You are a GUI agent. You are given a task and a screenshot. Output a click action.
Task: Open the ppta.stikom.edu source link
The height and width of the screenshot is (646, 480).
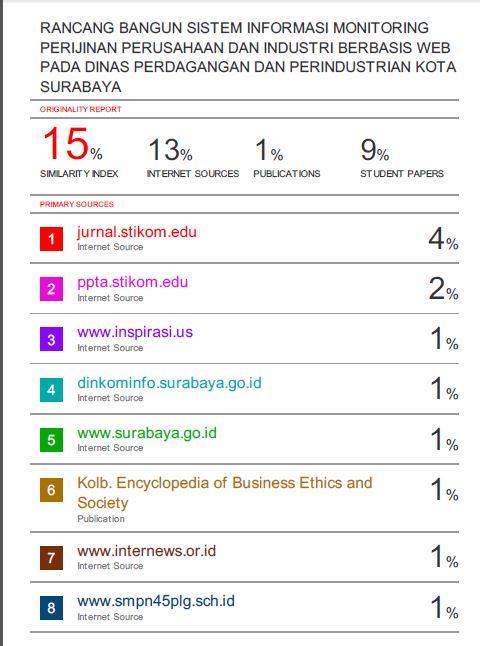[133, 283]
